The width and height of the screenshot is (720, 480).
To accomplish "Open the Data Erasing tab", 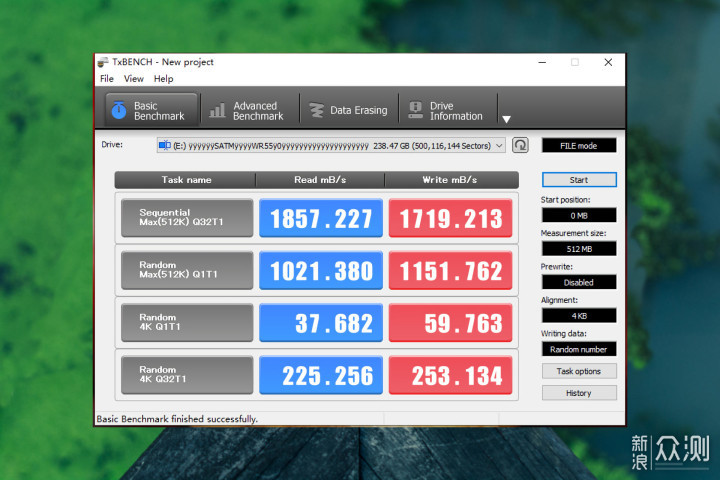I will pos(349,111).
